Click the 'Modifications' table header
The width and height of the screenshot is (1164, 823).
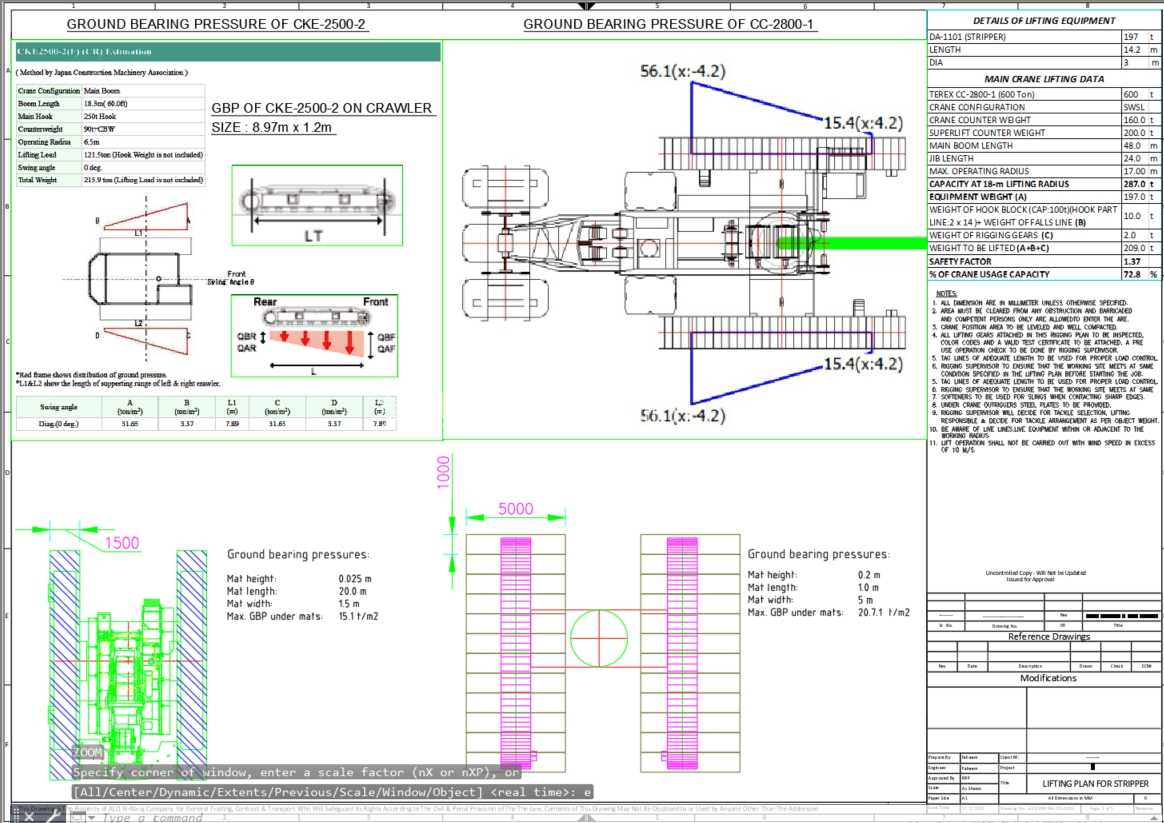(1048, 678)
